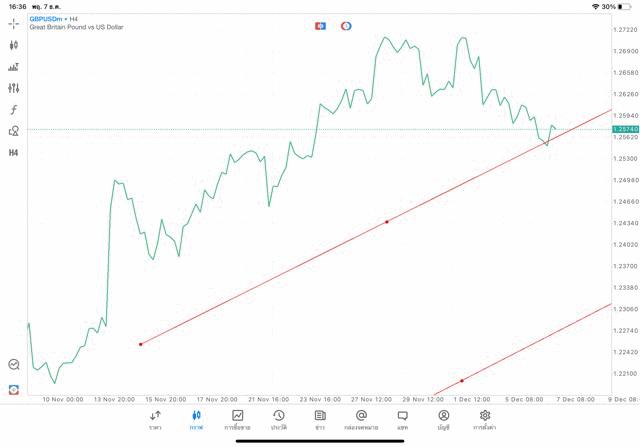Toggle the red-blue circular icon at top
640x447 pixels.
[346, 25]
